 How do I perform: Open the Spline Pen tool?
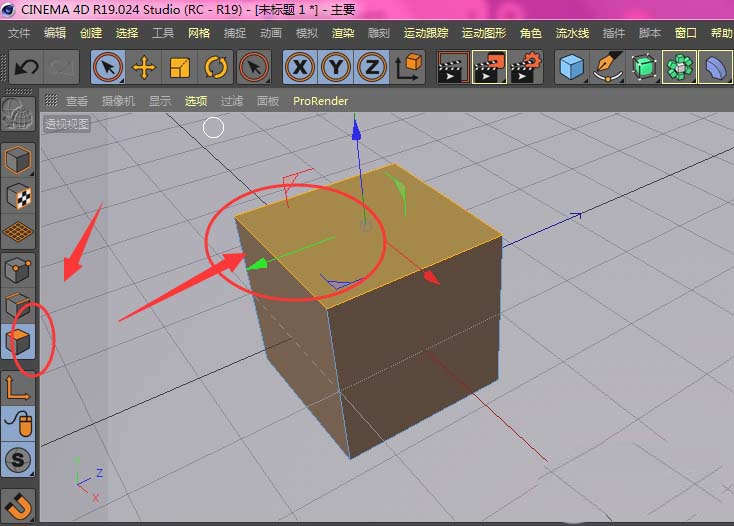(608, 67)
